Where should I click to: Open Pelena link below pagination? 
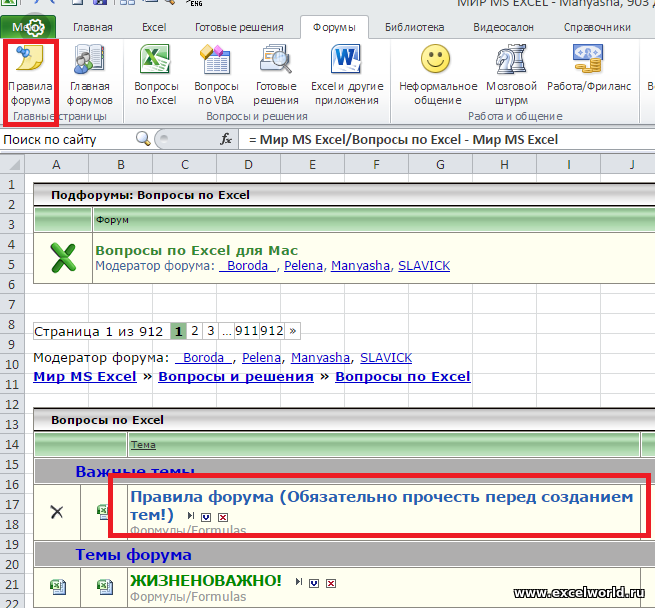pos(261,358)
